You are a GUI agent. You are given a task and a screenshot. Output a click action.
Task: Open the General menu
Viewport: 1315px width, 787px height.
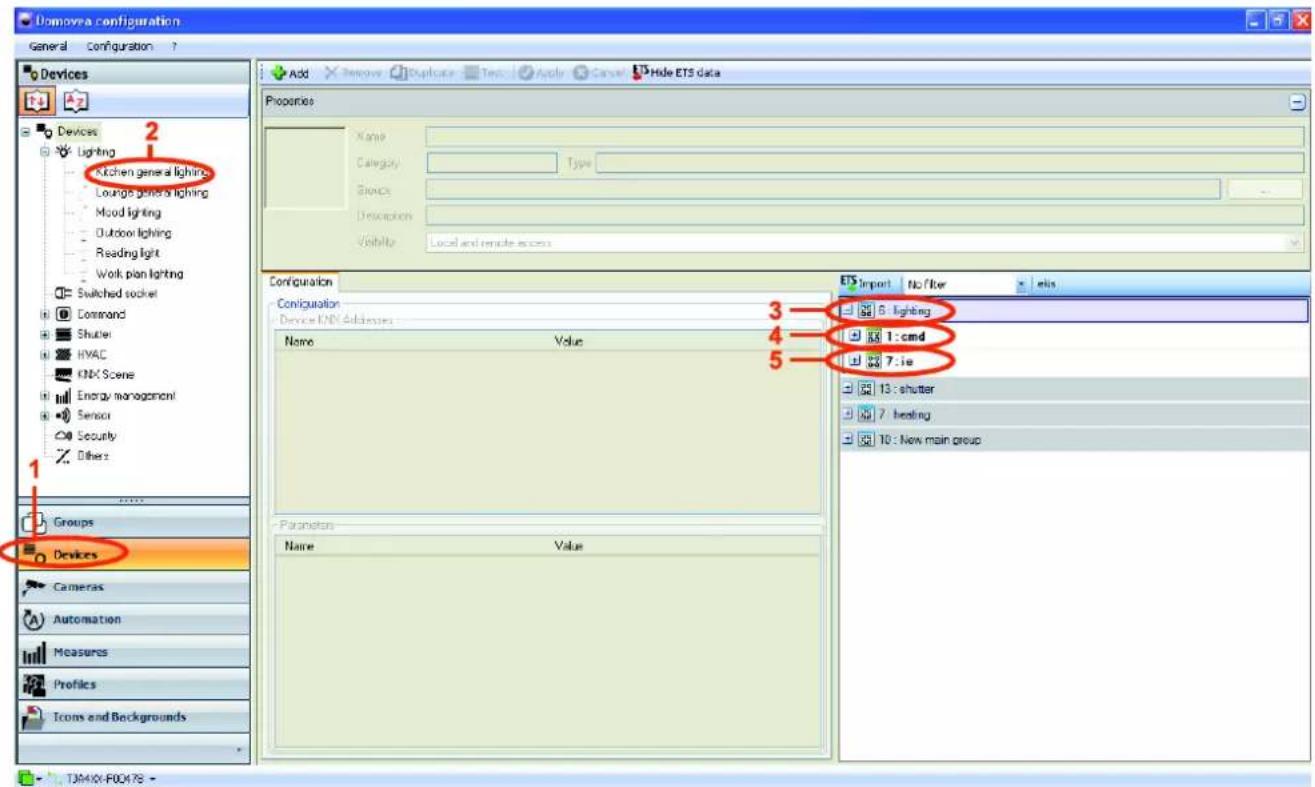tap(48, 46)
